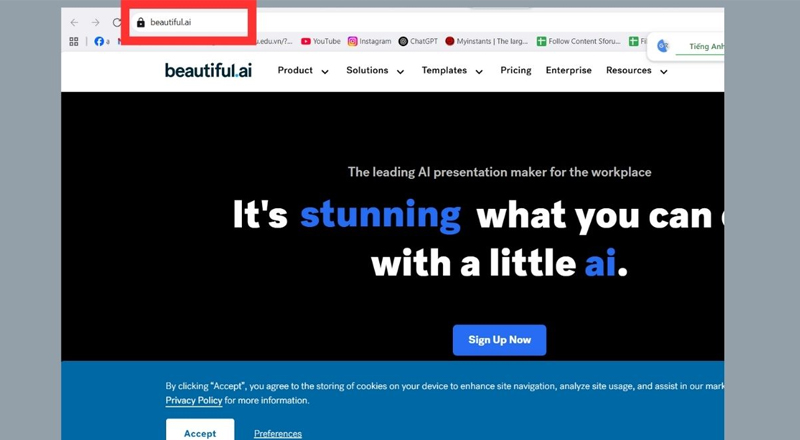Viewport: 800px width, 440px height.
Task: Open the Instagram bookmark
Action: pyautogui.click(x=369, y=41)
